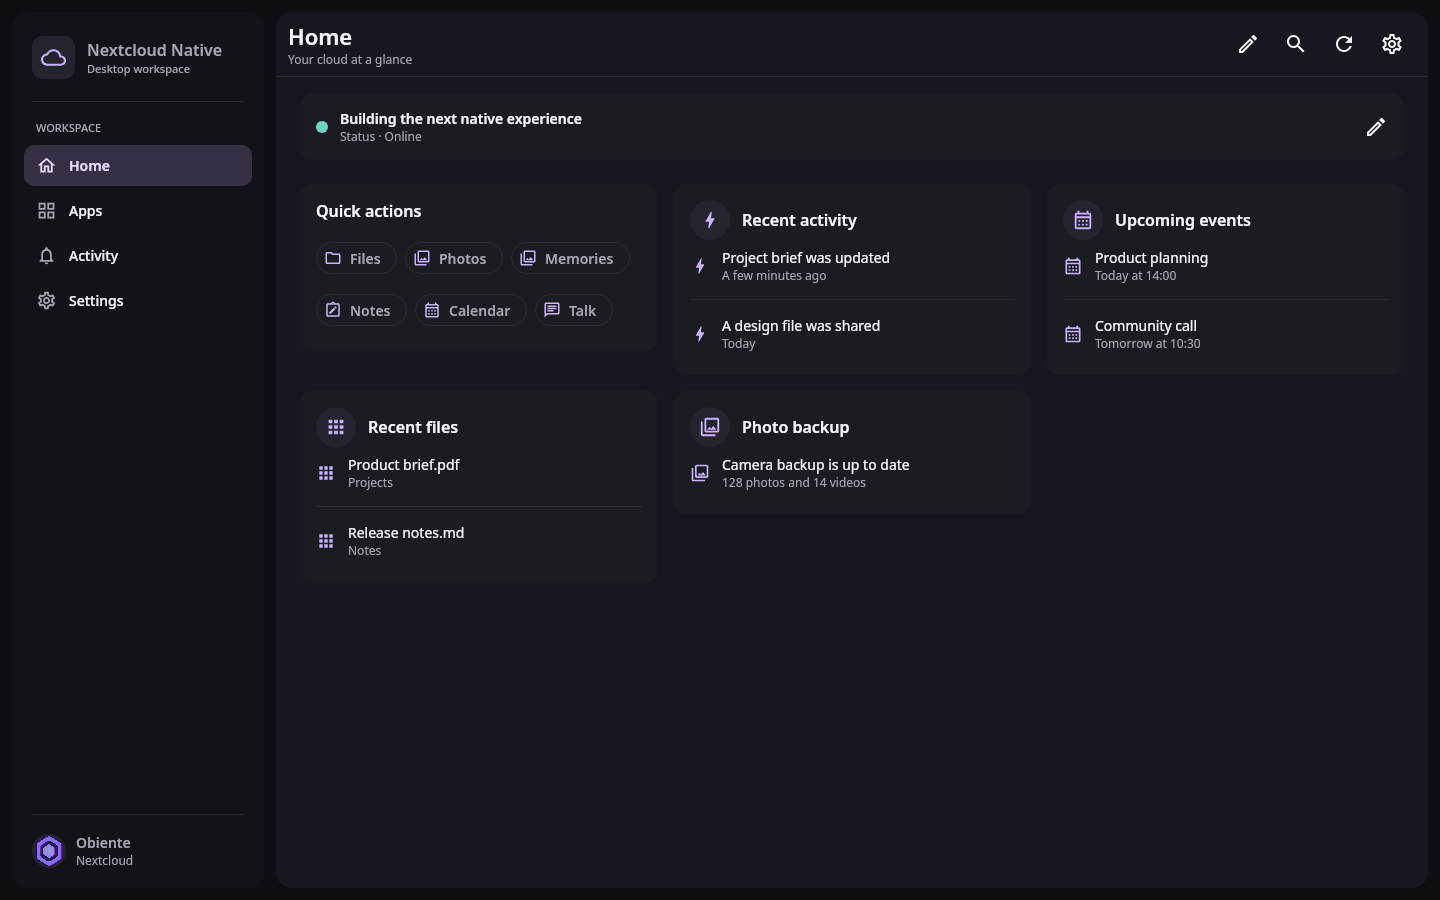The height and width of the screenshot is (900, 1440).
Task: Click the 'Nextcloud Native' app title
Action: click(154, 50)
